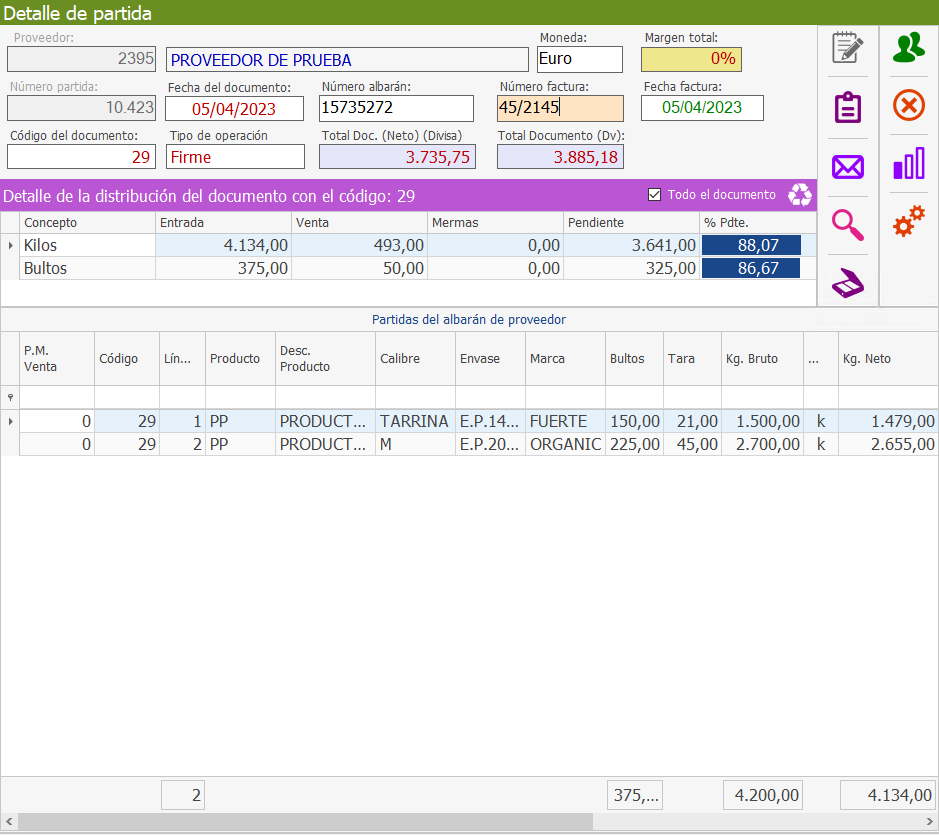Open the purple clipboard icon
The width and height of the screenshot is (939, 835).
pyautogui.click(x=848, y=107)
